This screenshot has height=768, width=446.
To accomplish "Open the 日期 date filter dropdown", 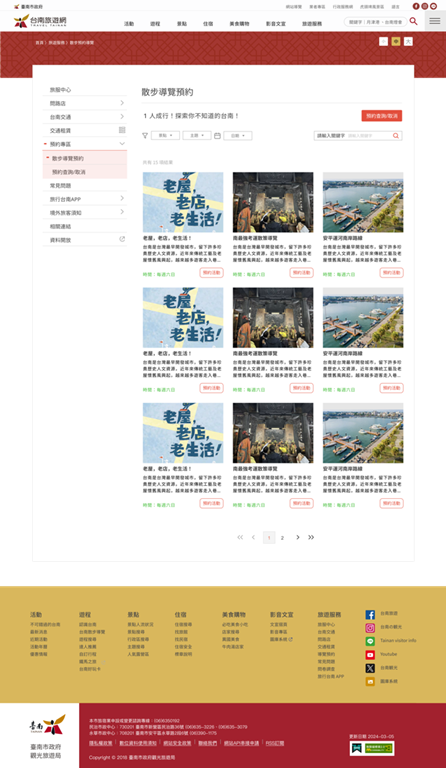I will tap(238, 136).
